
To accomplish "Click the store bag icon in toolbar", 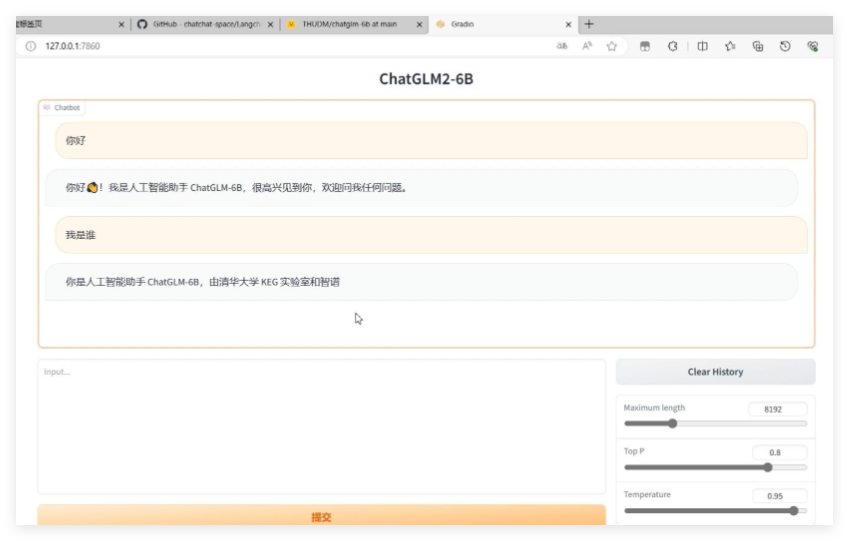I will pos(645,46).
